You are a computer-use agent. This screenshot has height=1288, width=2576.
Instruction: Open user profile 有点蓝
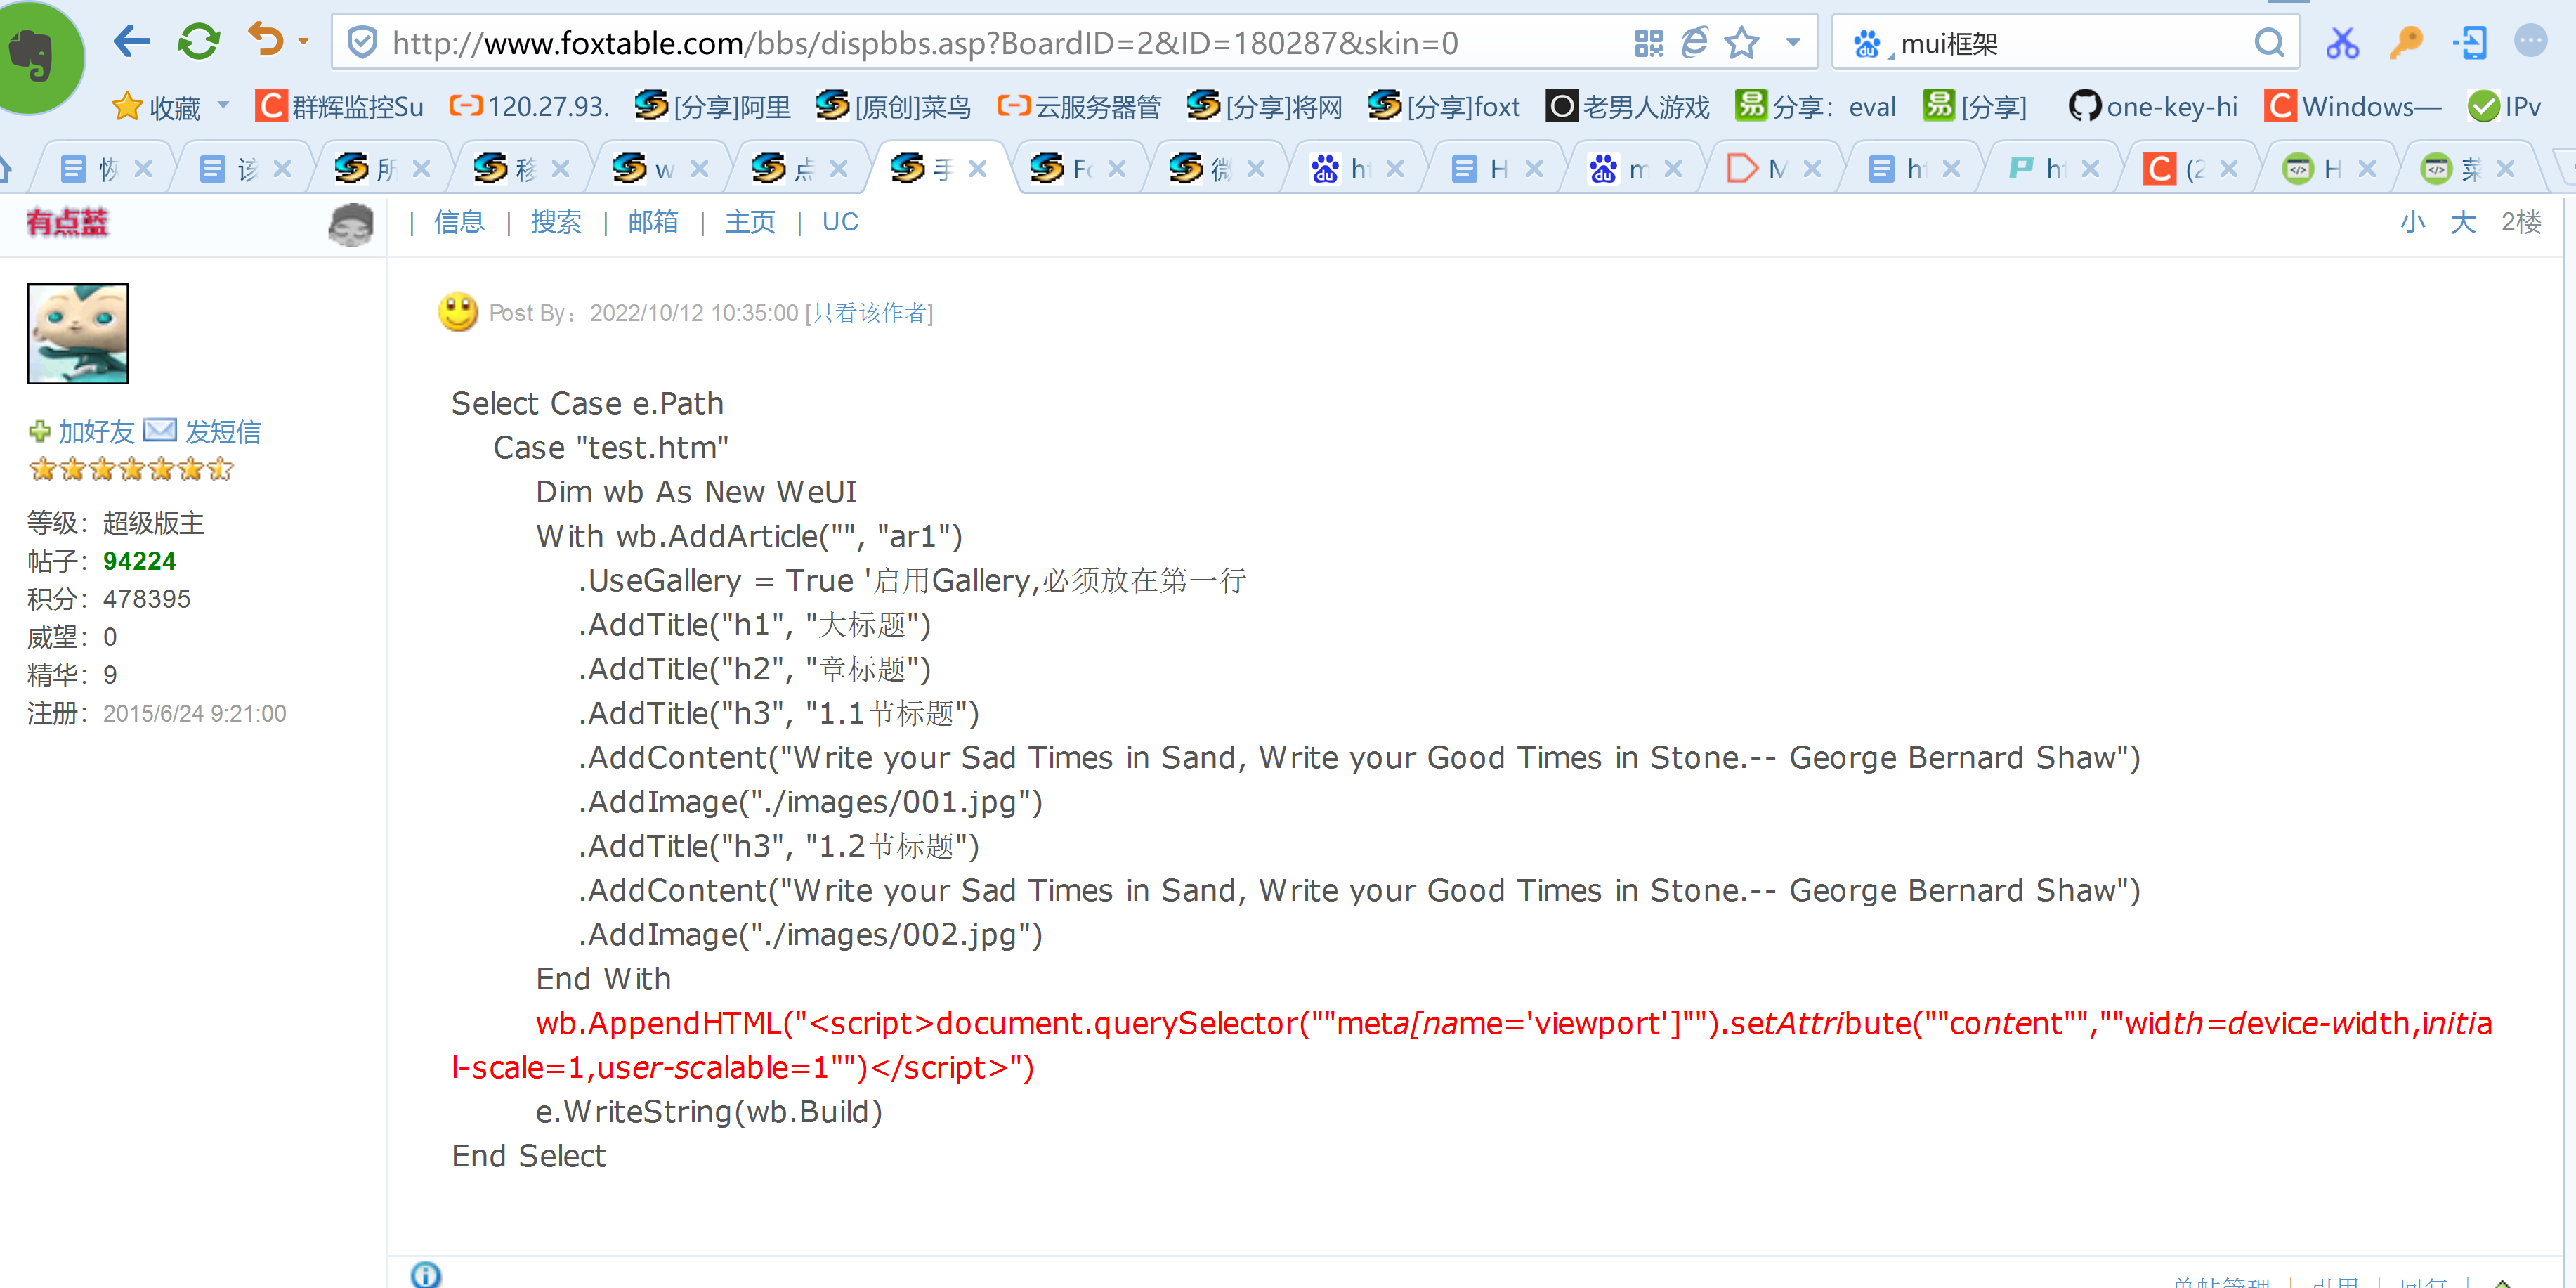[x=67, y=222]
